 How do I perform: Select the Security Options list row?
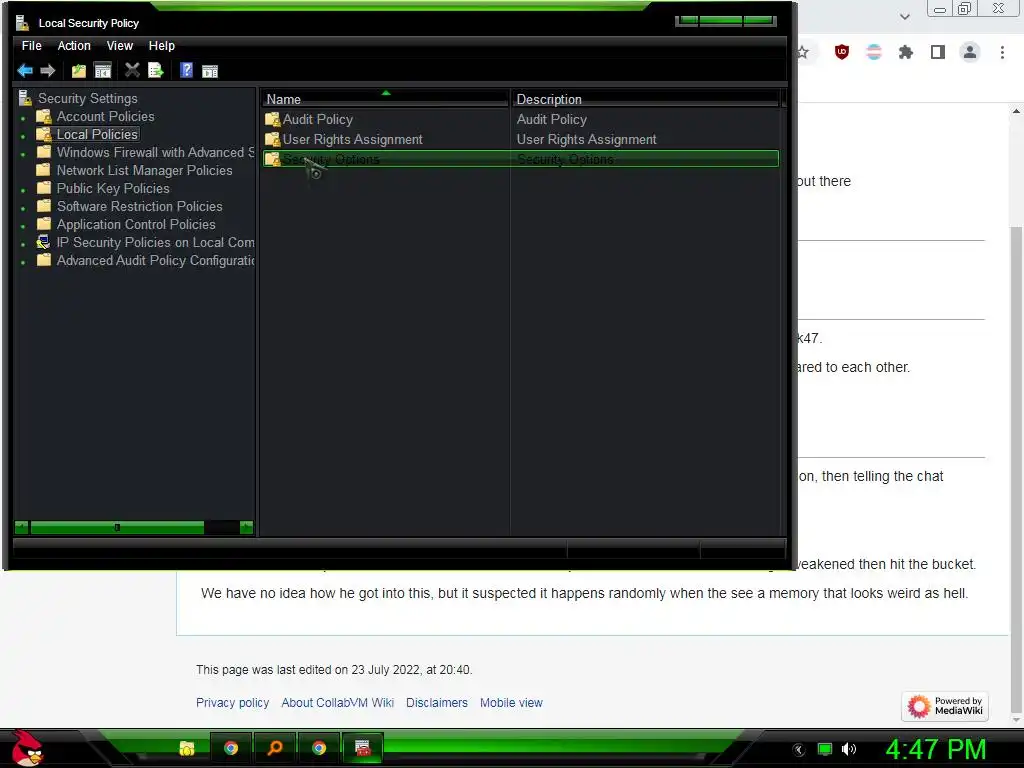pos(520,159)
